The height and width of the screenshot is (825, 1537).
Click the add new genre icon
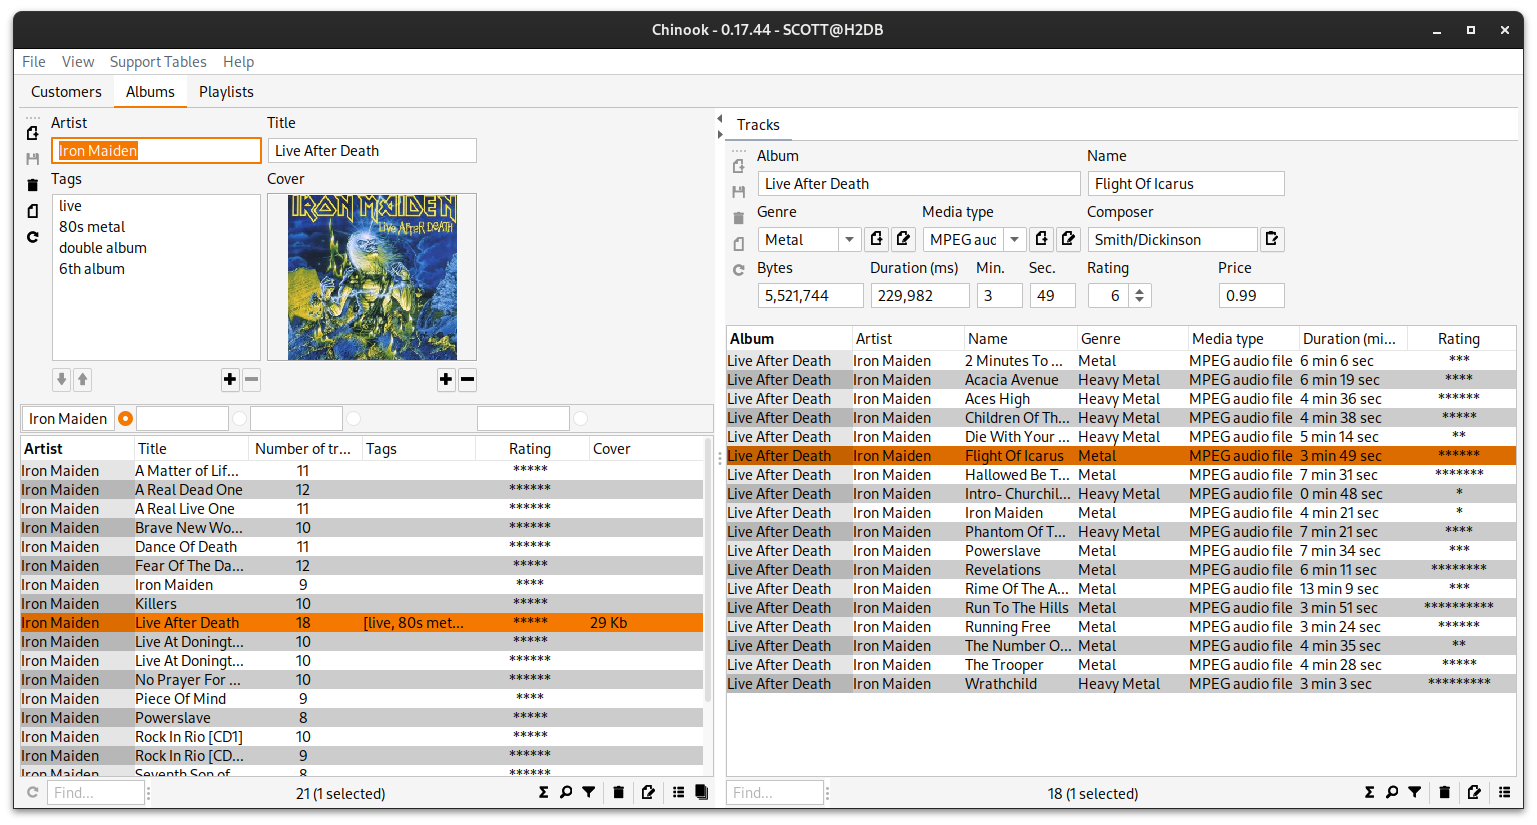point(876,239)
